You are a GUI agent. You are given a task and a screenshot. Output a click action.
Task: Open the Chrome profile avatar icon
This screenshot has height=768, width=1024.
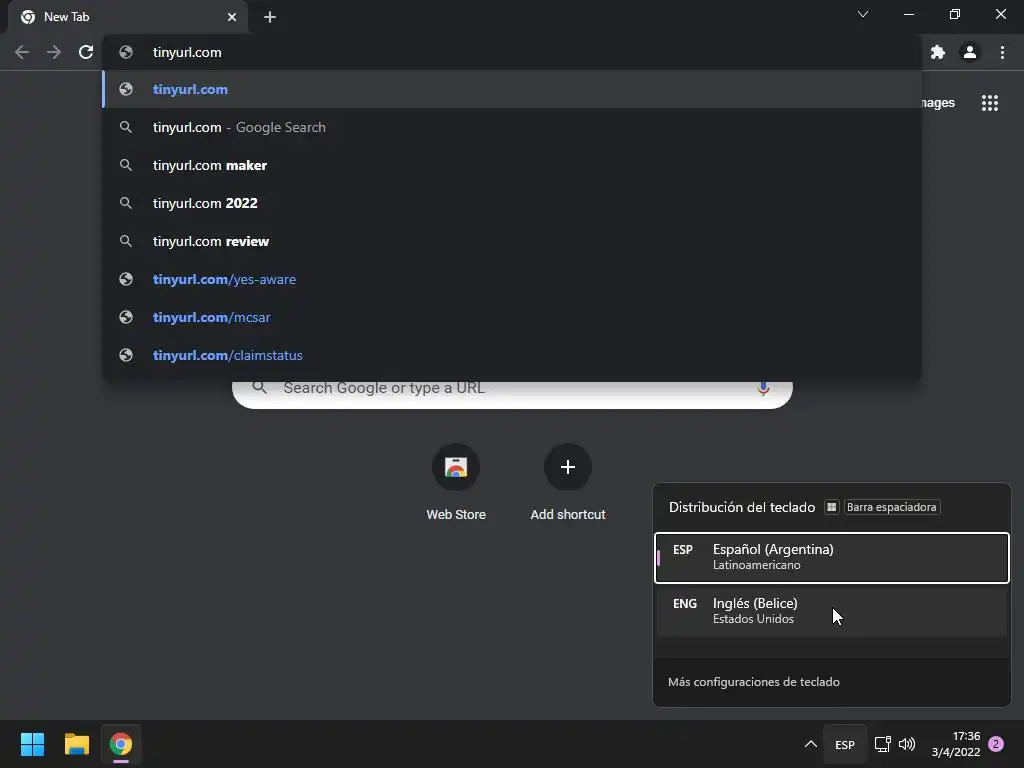click(x=970, y=52)
